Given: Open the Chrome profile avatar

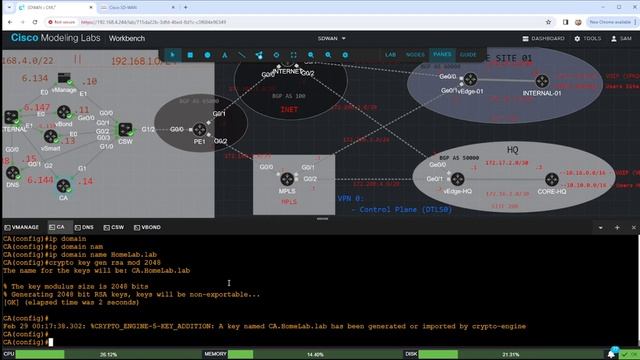Looking at the screenshot, I should click(578, 22).
